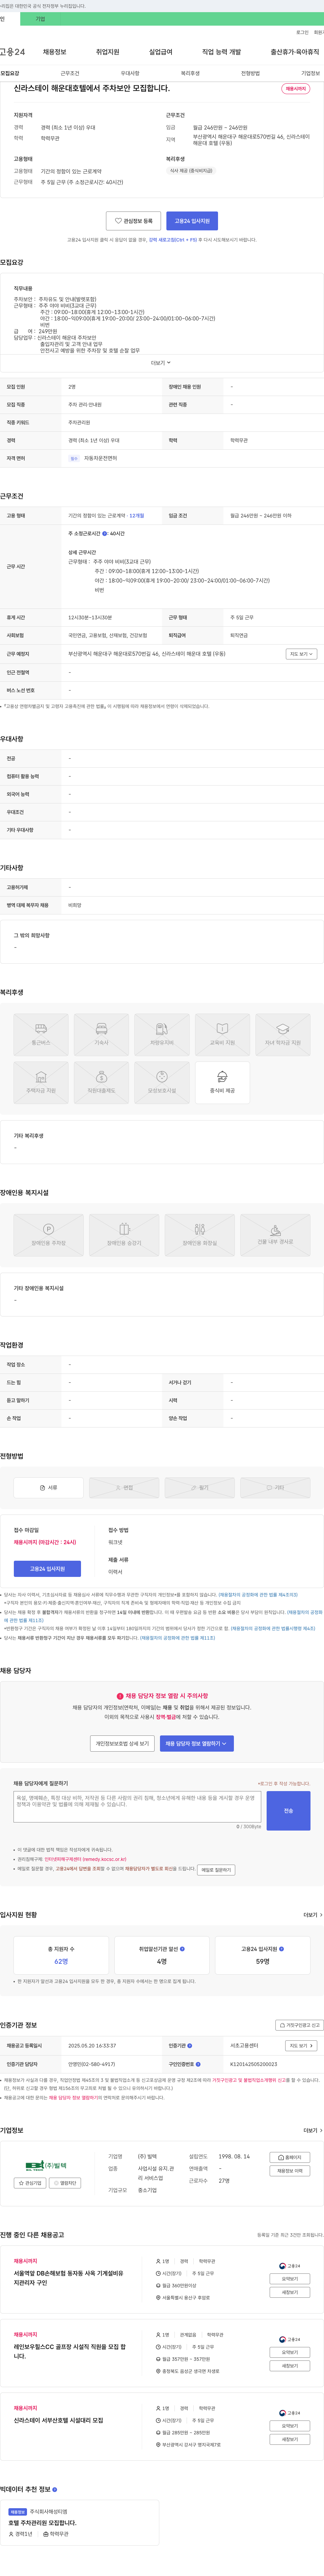This screenshot has height=2576, width=324.
Task: Switch to the 모집요강 tab
Action: click(x=10, y=73)
